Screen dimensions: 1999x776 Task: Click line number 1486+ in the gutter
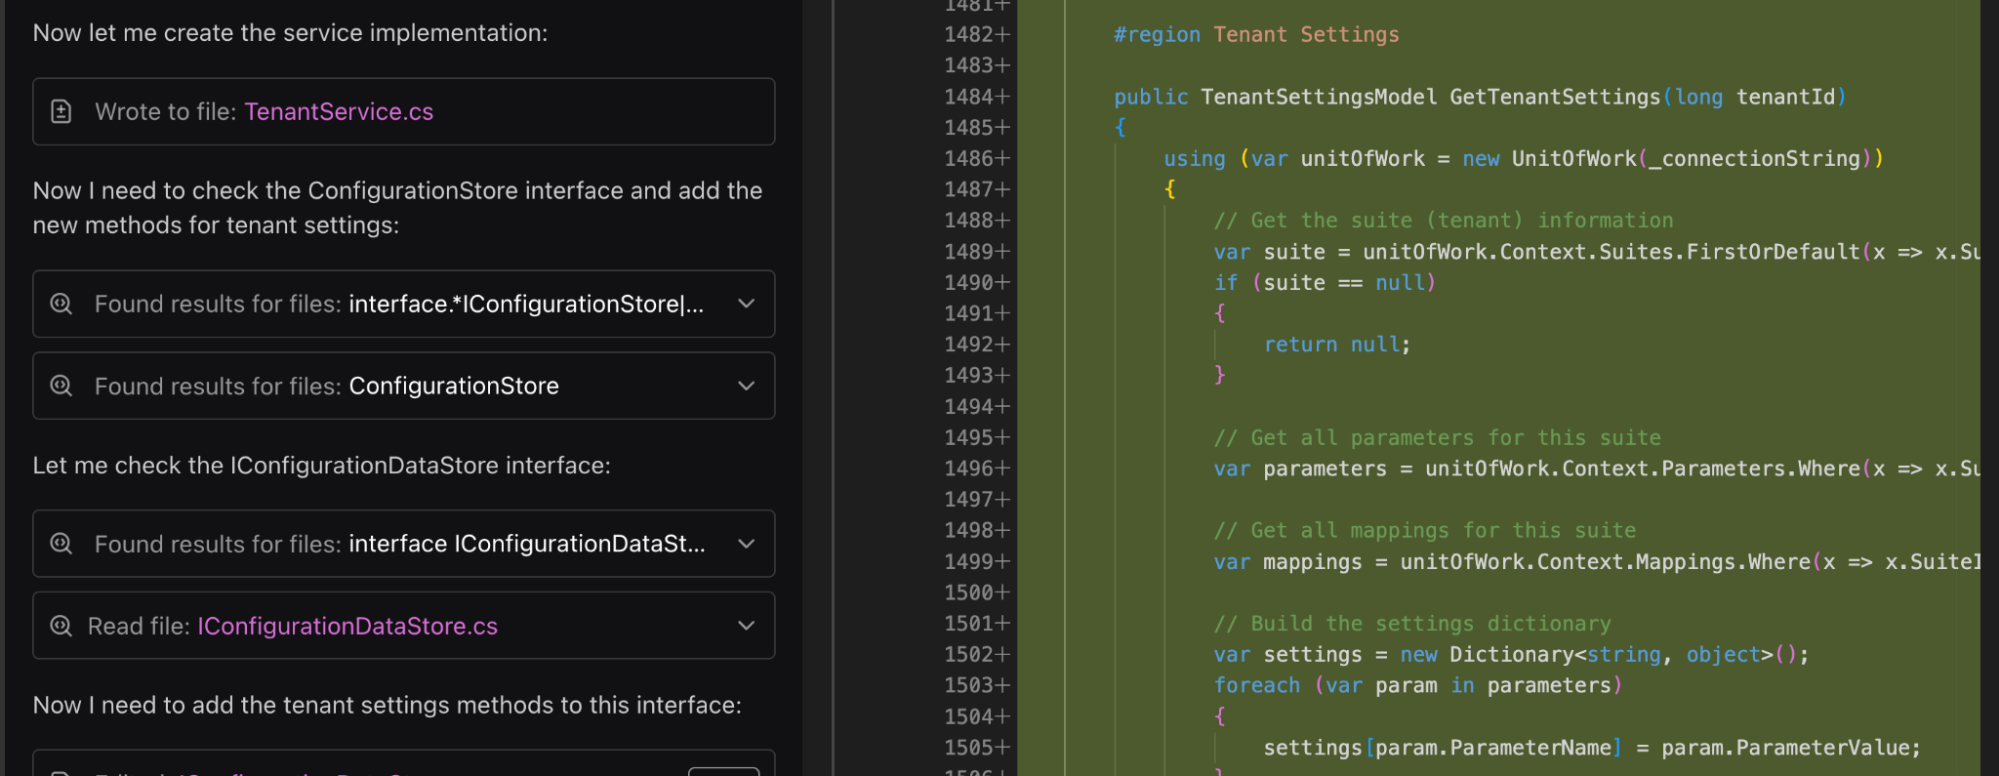[x=977, y=159]
